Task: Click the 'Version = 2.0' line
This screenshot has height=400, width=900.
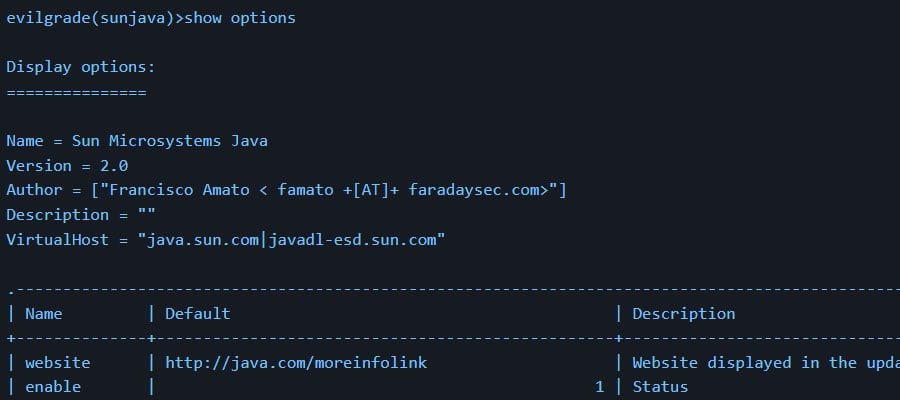Action: click(67, 166)
